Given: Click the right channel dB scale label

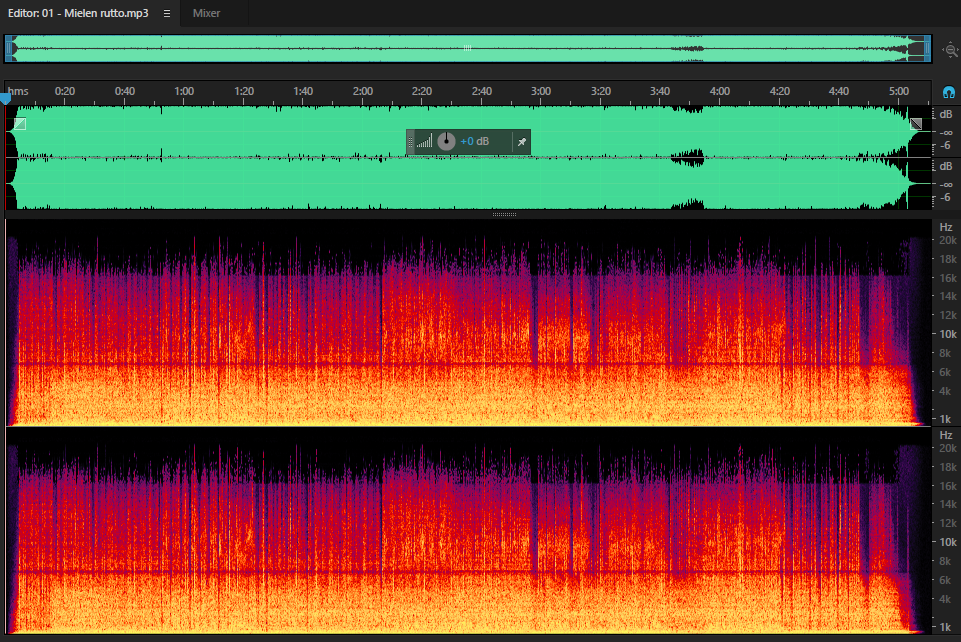Looking at the screenshot, I should [x=946, y=167].
